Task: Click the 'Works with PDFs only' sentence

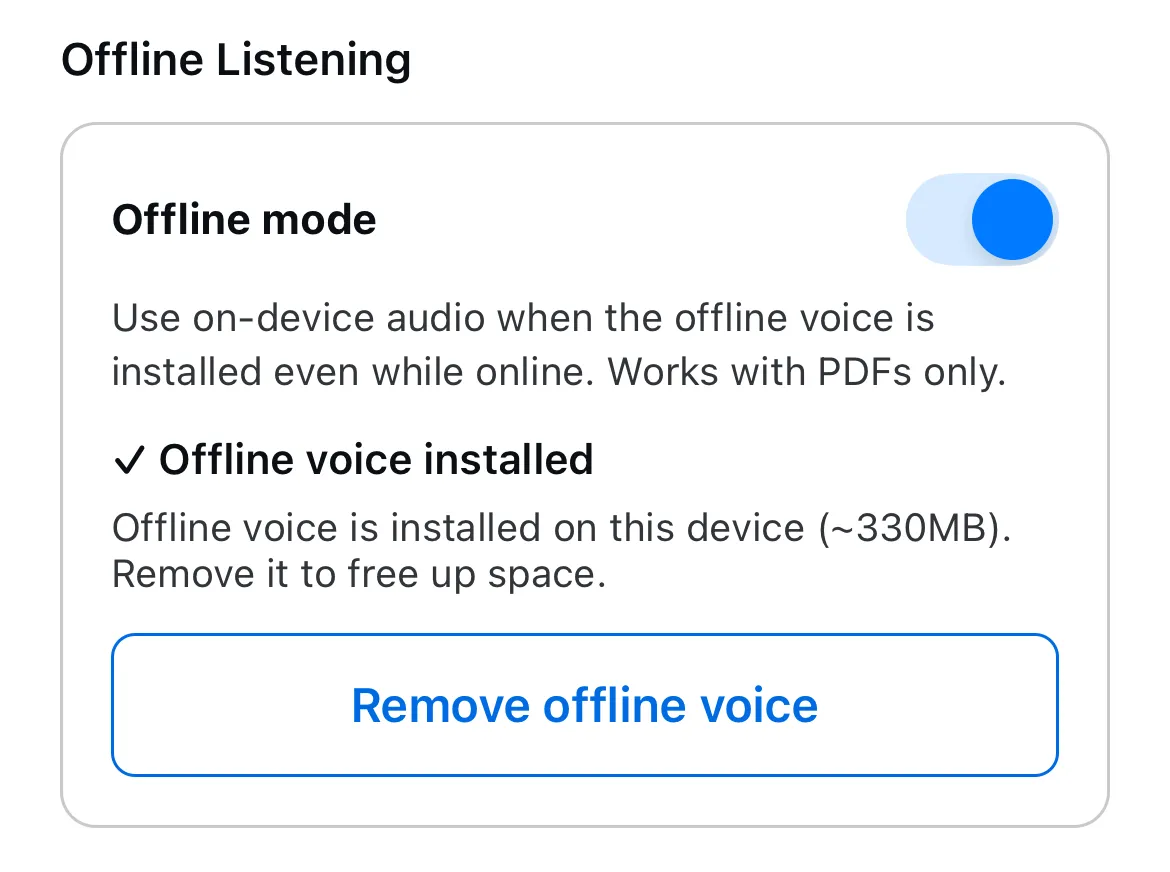Action: 806,372
